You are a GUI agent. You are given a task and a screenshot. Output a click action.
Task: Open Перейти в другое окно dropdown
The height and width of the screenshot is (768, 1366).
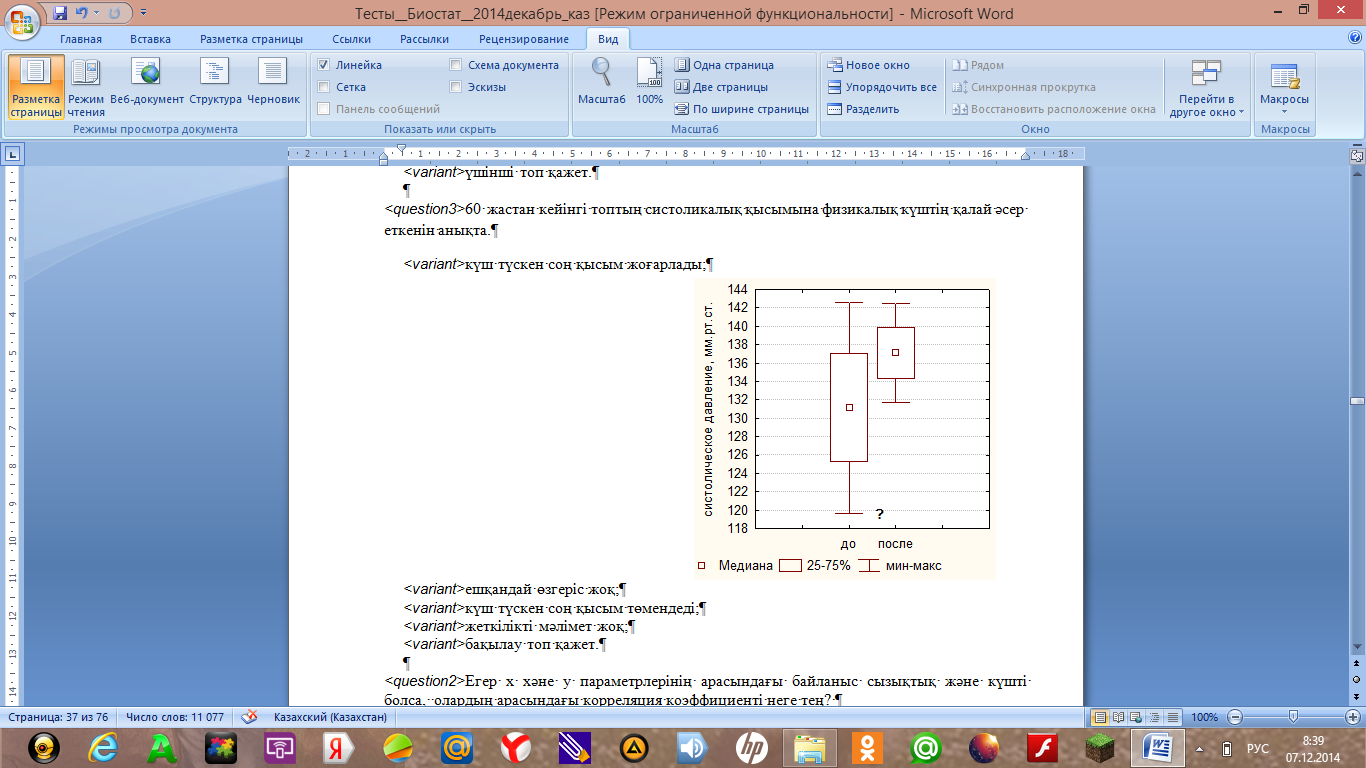pos(1206,88)
